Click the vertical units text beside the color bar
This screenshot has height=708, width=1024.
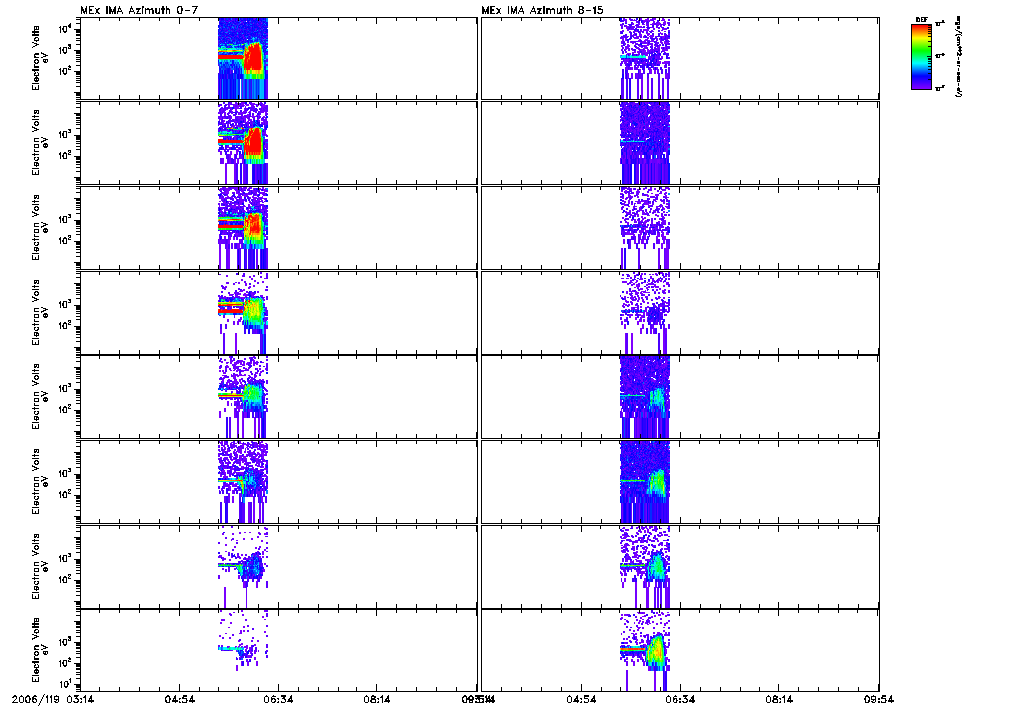(x=957, y=57)
